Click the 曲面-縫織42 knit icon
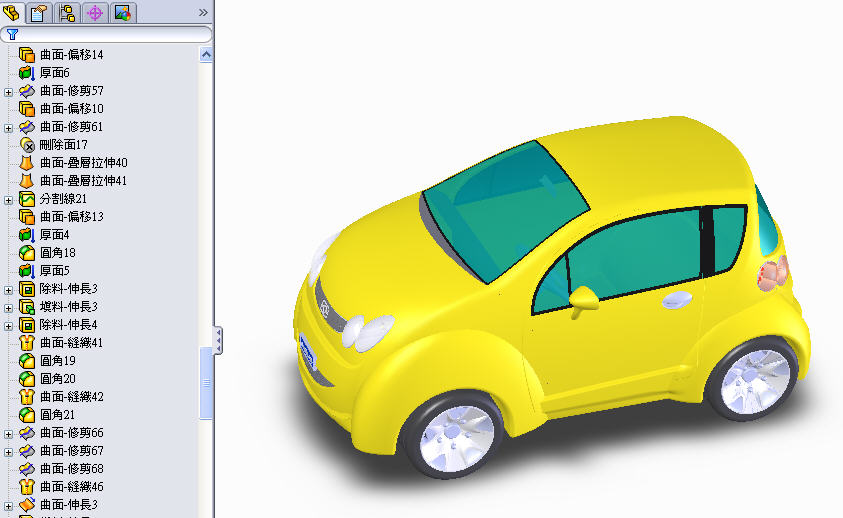The width and height of the screenshot is (843, 518). 27,397
